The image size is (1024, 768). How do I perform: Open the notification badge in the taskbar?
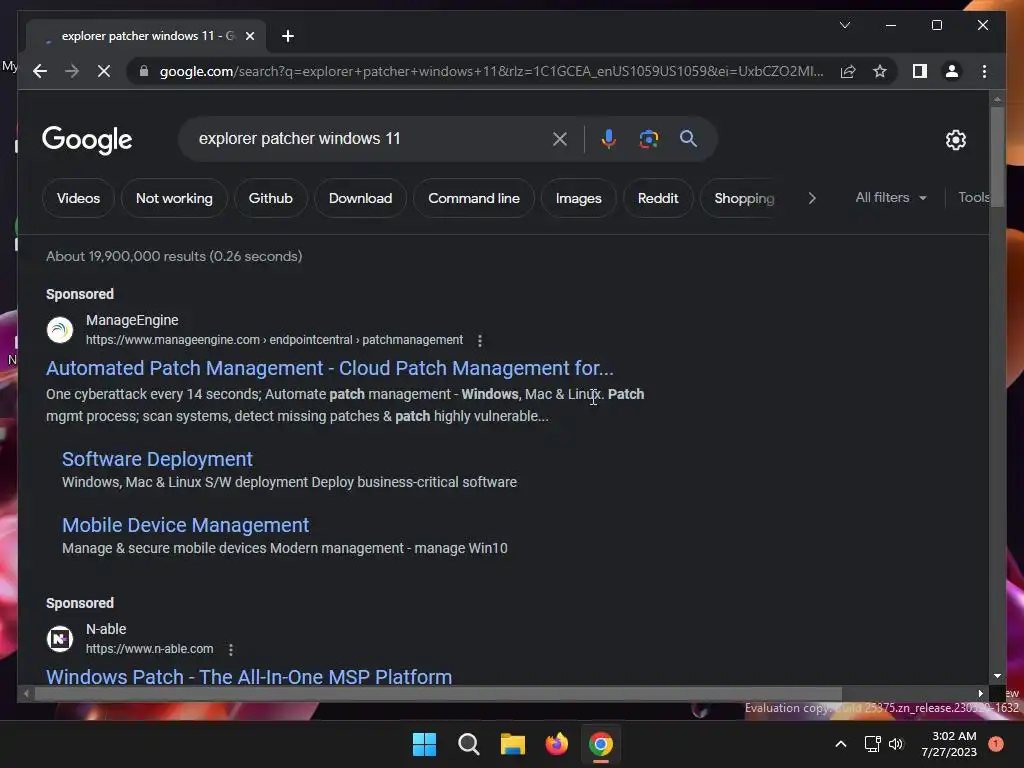[996, 744]
